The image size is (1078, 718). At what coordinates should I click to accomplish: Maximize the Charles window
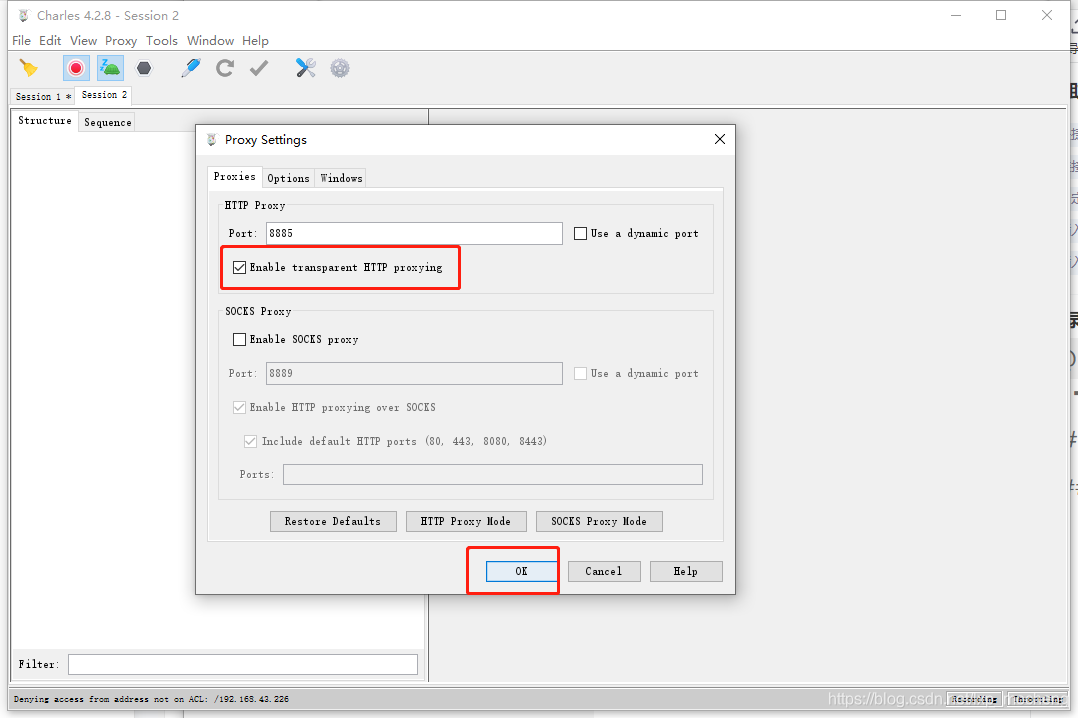pos(1001,15)
